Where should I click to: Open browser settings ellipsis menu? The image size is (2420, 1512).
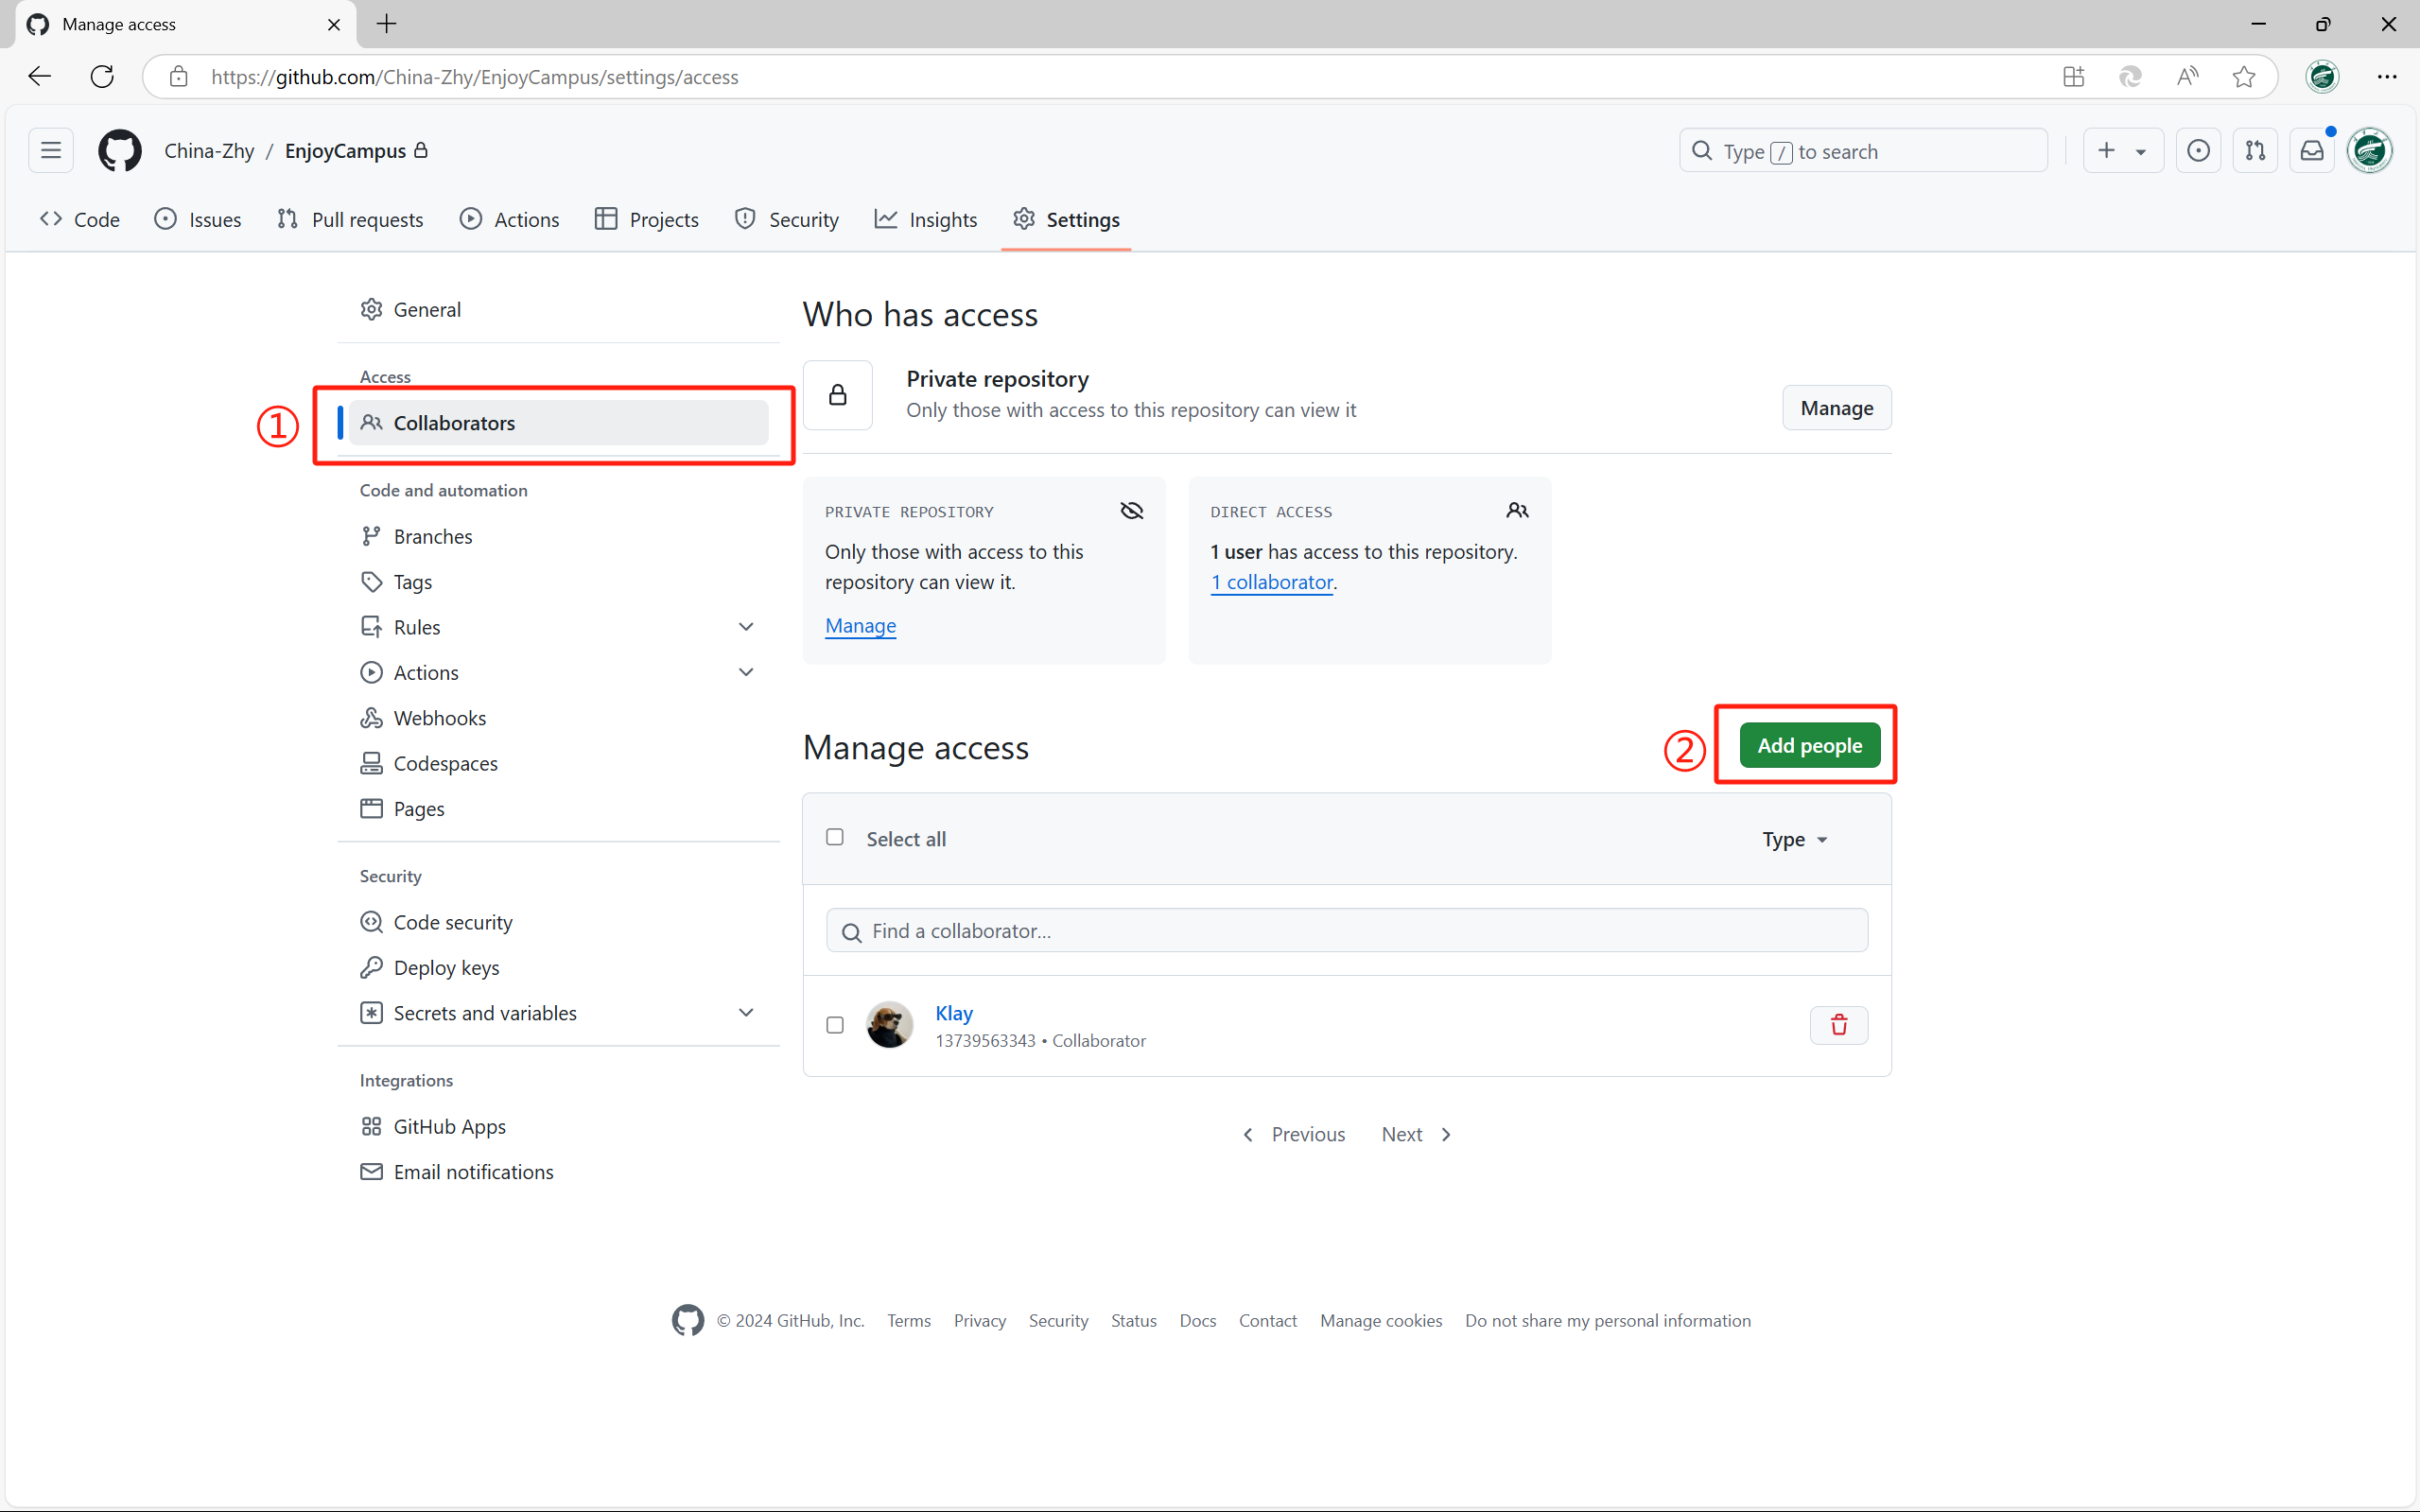click(2387, 77)
